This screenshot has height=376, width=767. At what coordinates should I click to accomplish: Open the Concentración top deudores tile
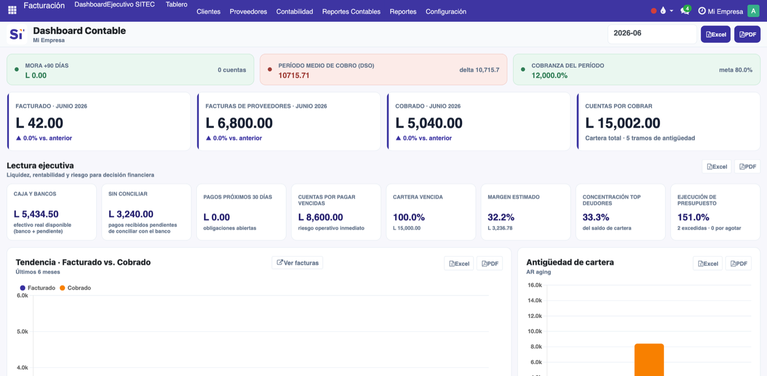point(621,212)
